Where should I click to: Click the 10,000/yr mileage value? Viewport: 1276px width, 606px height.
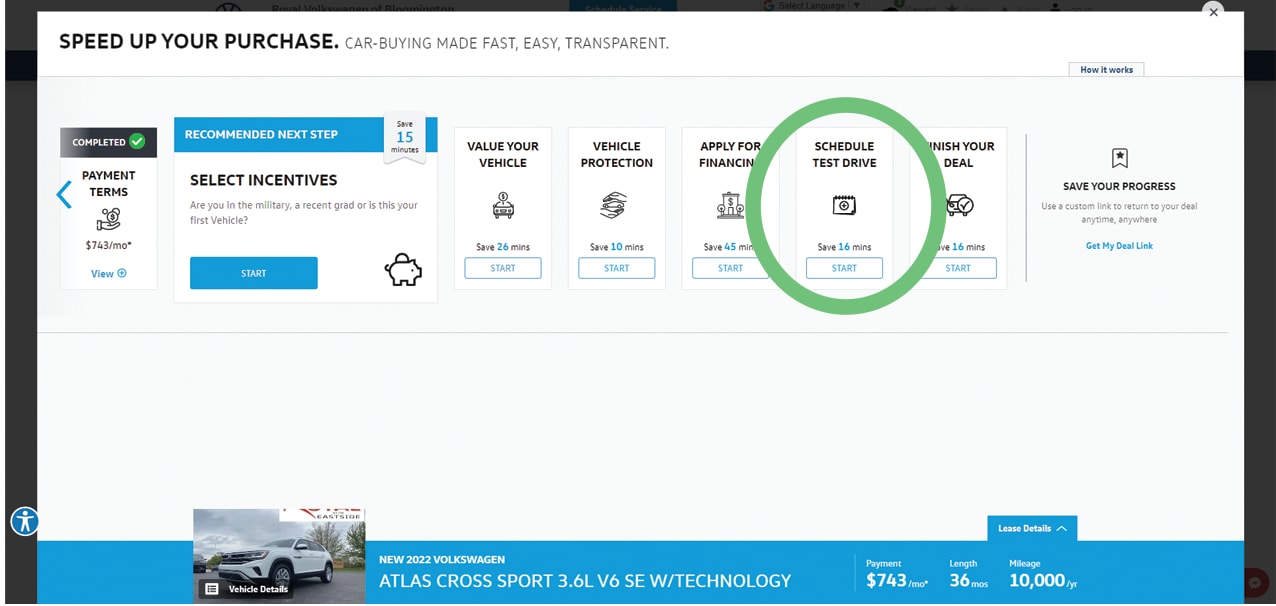(x=1043, y=581)
